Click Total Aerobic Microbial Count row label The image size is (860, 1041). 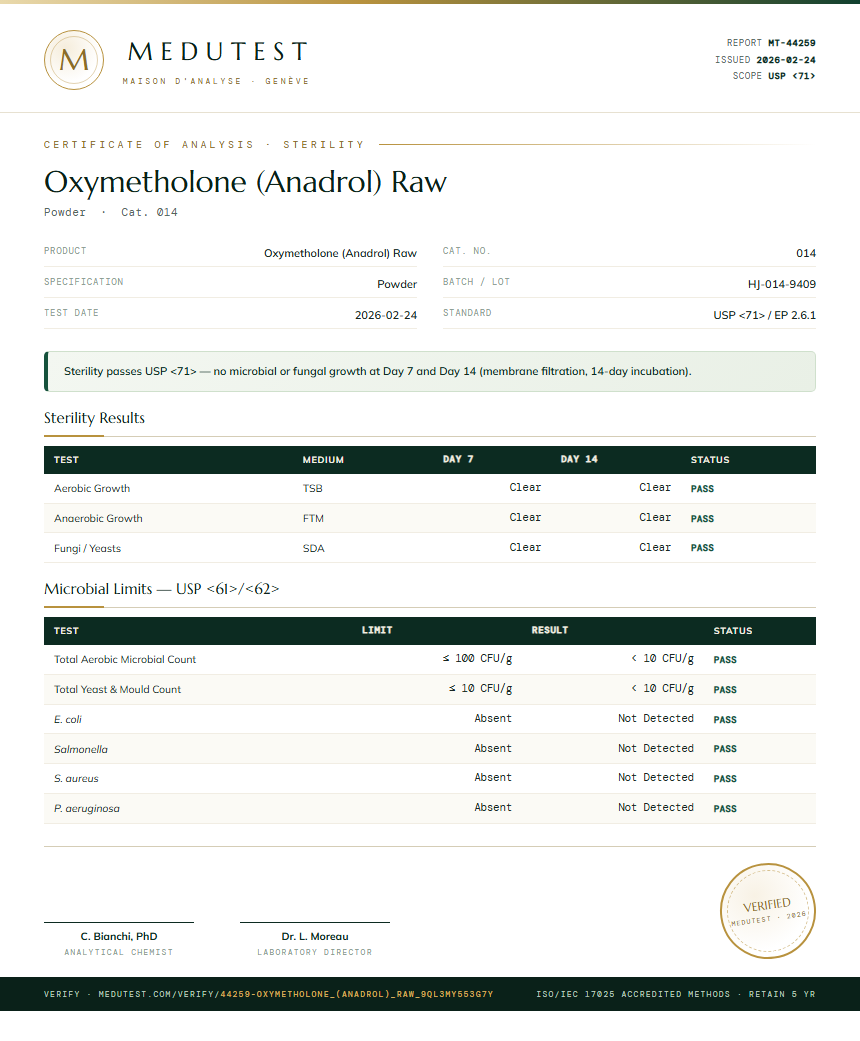point(125,660)
